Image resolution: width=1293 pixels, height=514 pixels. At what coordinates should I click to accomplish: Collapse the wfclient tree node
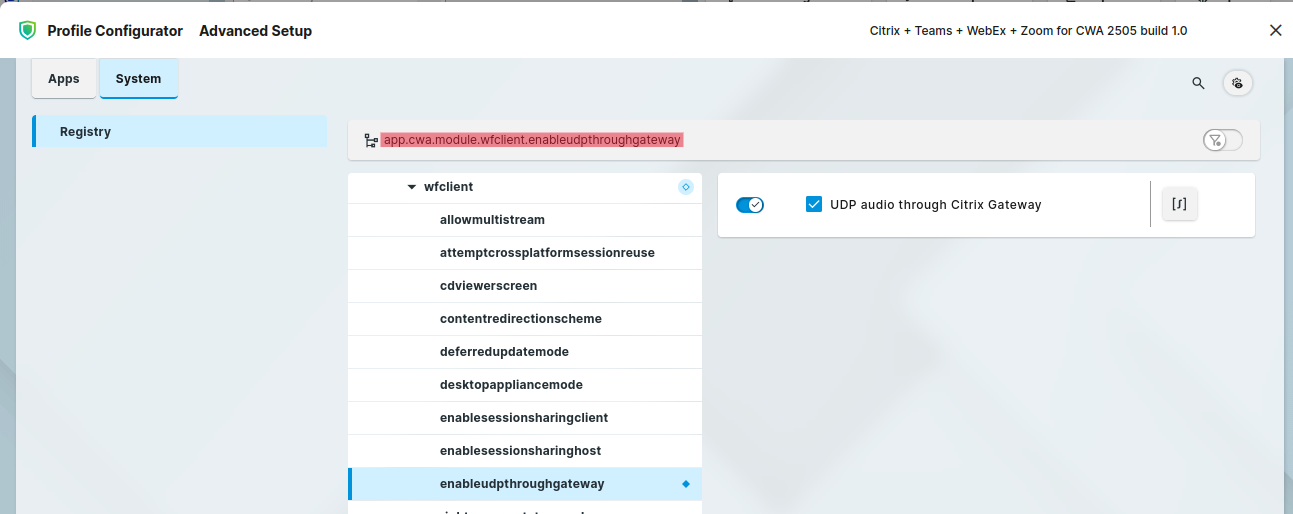pos(412,187)
